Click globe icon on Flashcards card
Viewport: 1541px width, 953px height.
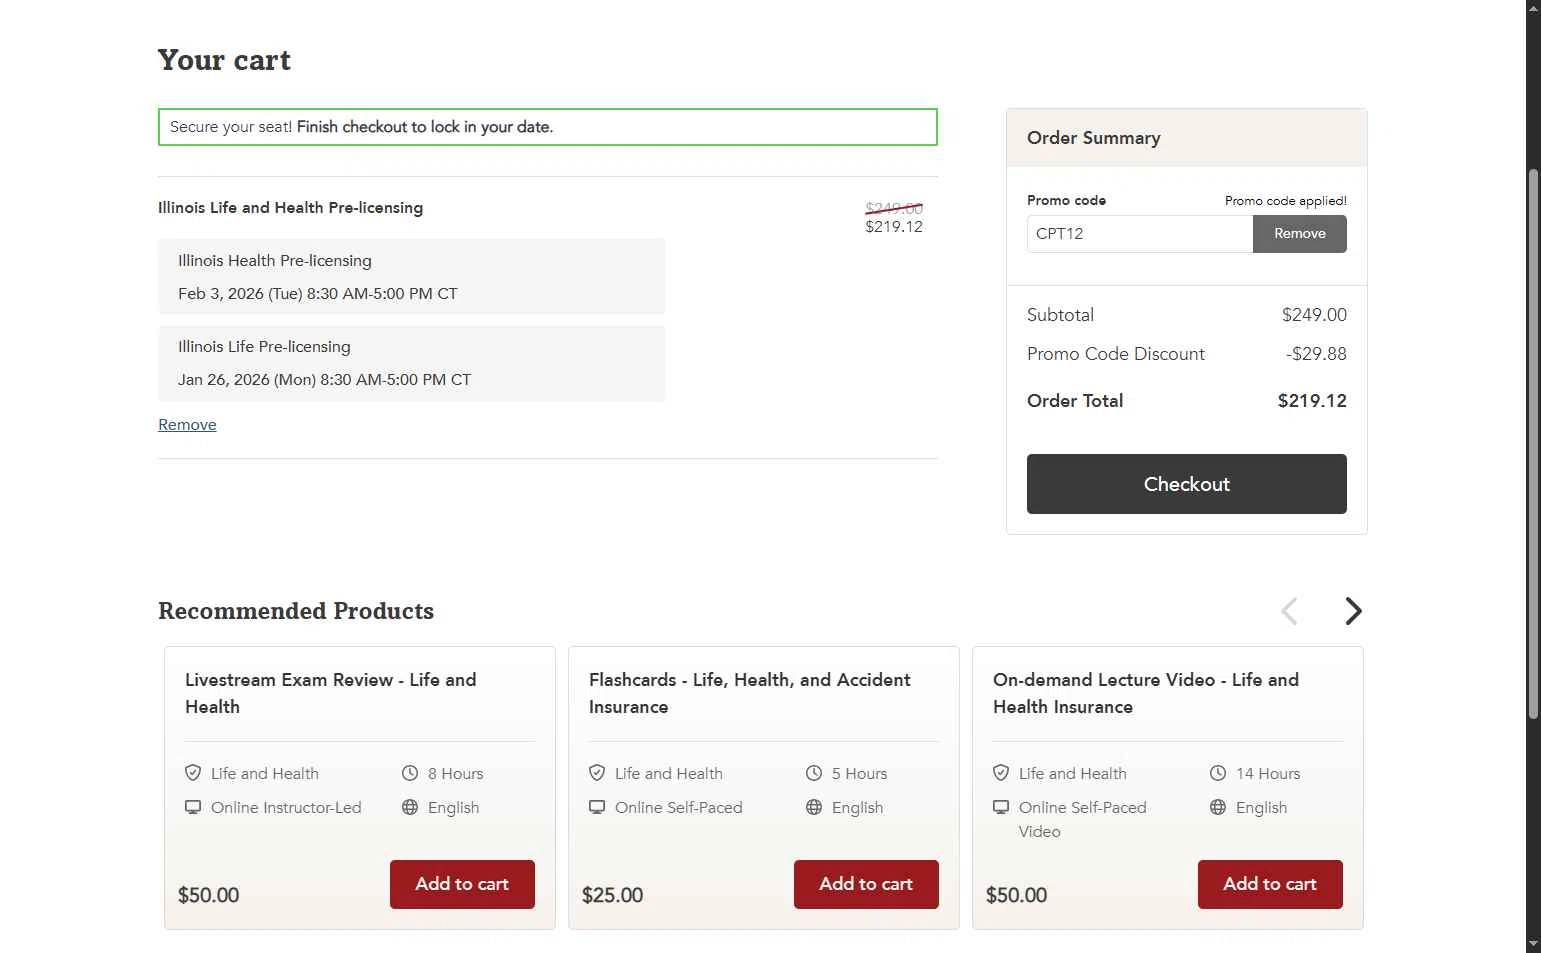tap(814, 807)
